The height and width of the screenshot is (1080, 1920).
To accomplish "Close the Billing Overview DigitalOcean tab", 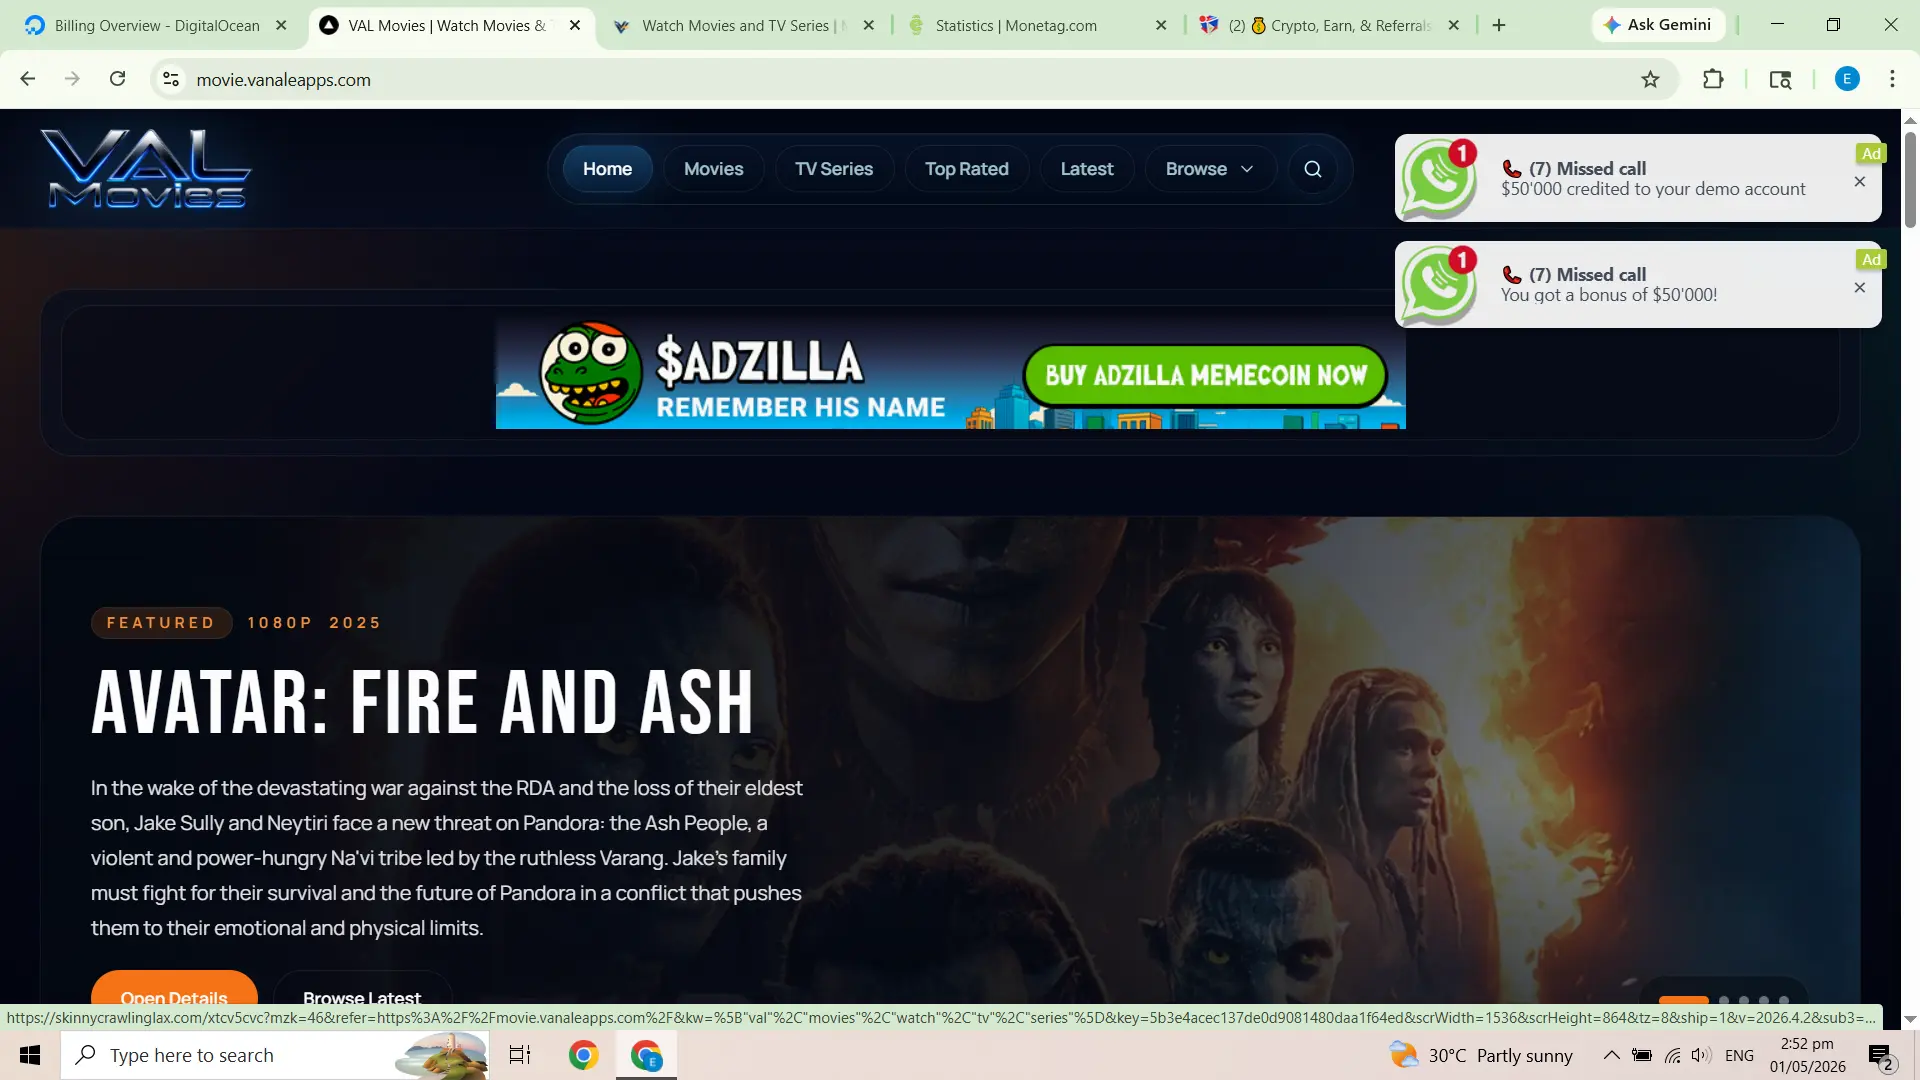I will coord(281,25).
